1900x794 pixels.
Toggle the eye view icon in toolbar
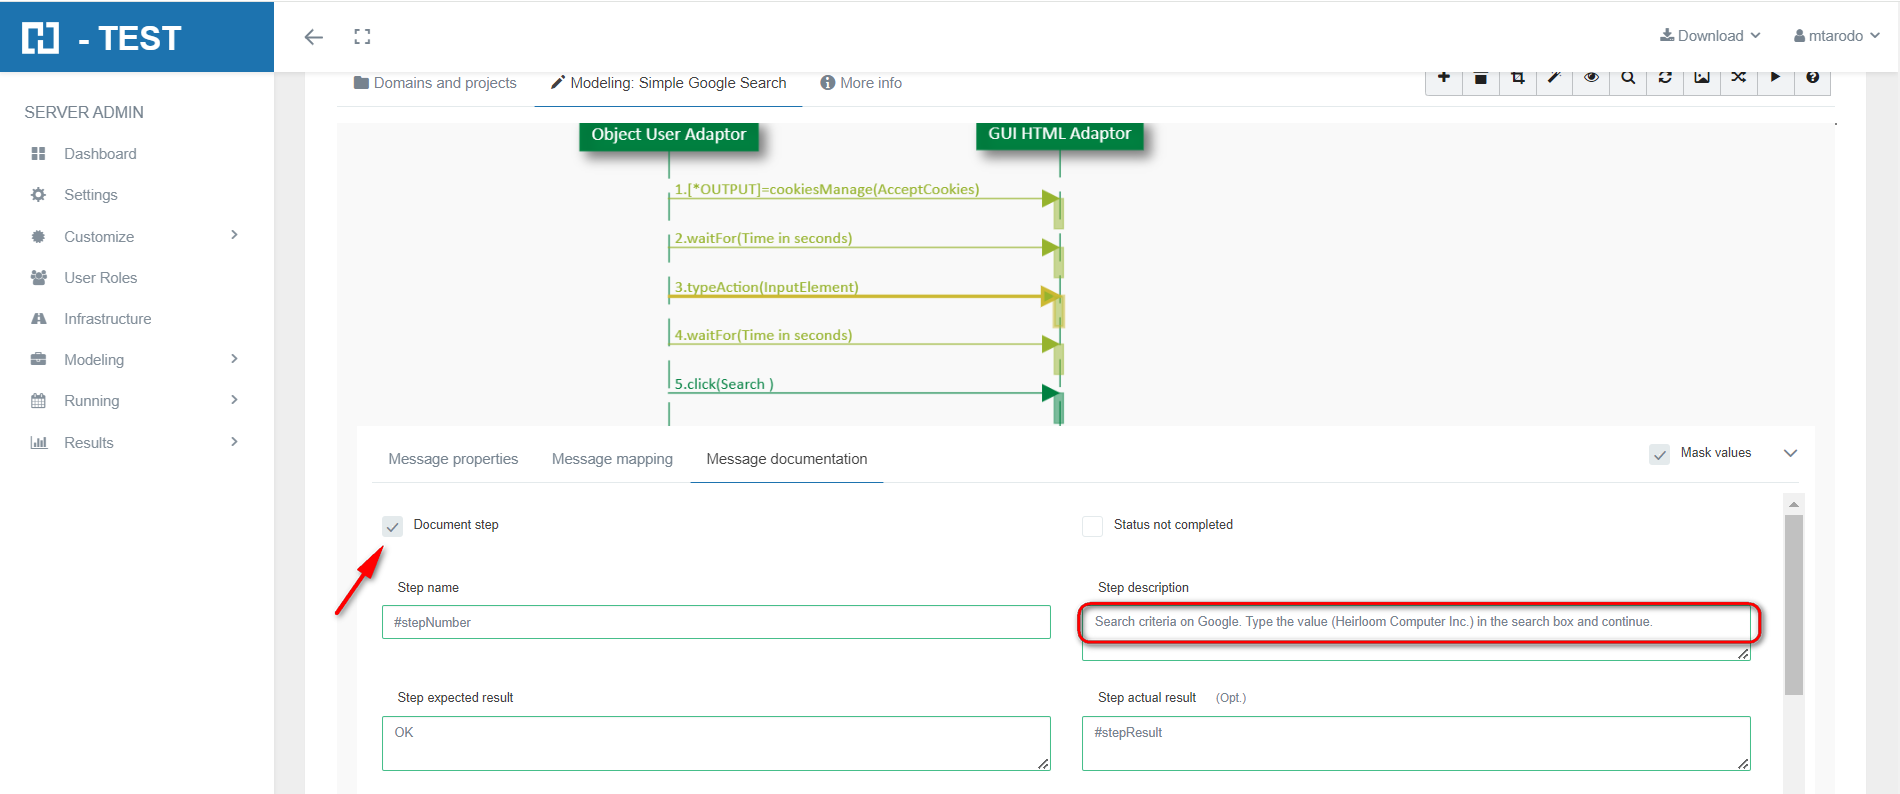[x=1591, y=78]
